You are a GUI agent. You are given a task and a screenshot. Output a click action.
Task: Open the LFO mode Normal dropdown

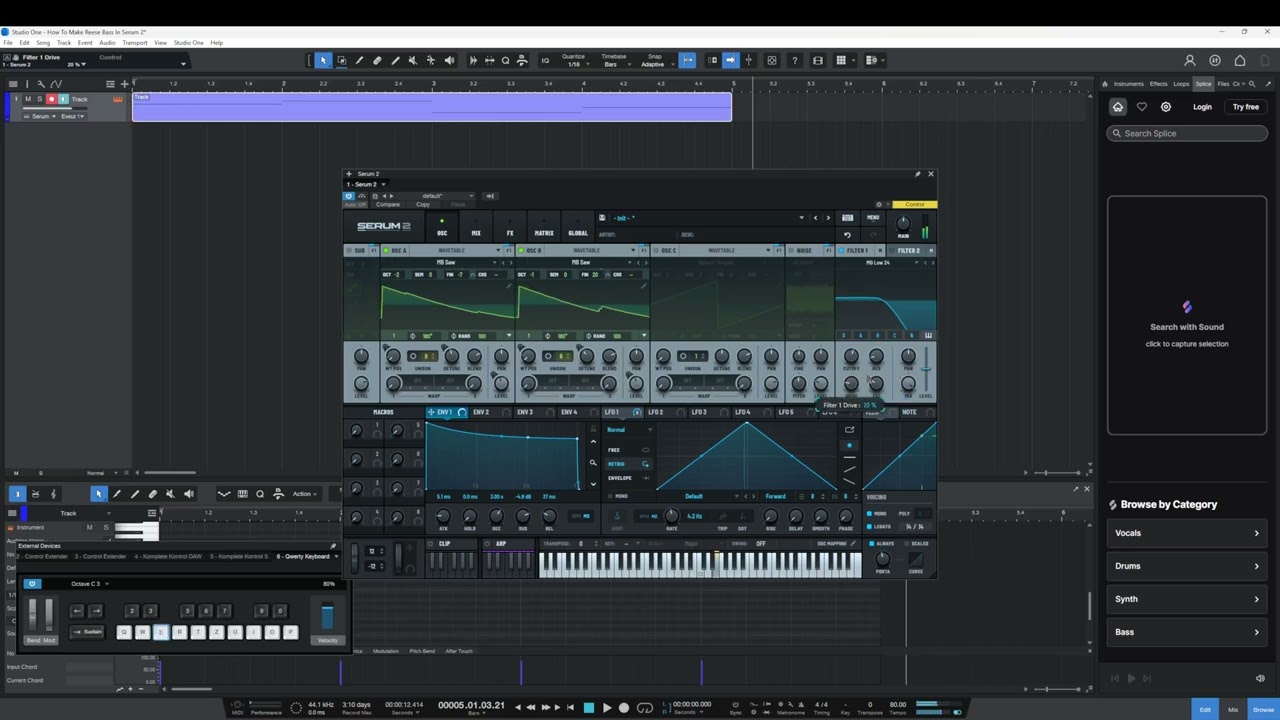pos(628,430)
